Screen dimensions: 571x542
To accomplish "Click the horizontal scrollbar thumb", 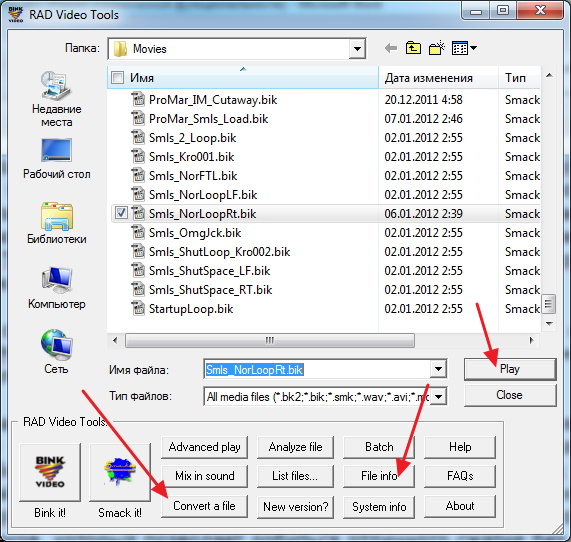I will click(x=270, y=341).
